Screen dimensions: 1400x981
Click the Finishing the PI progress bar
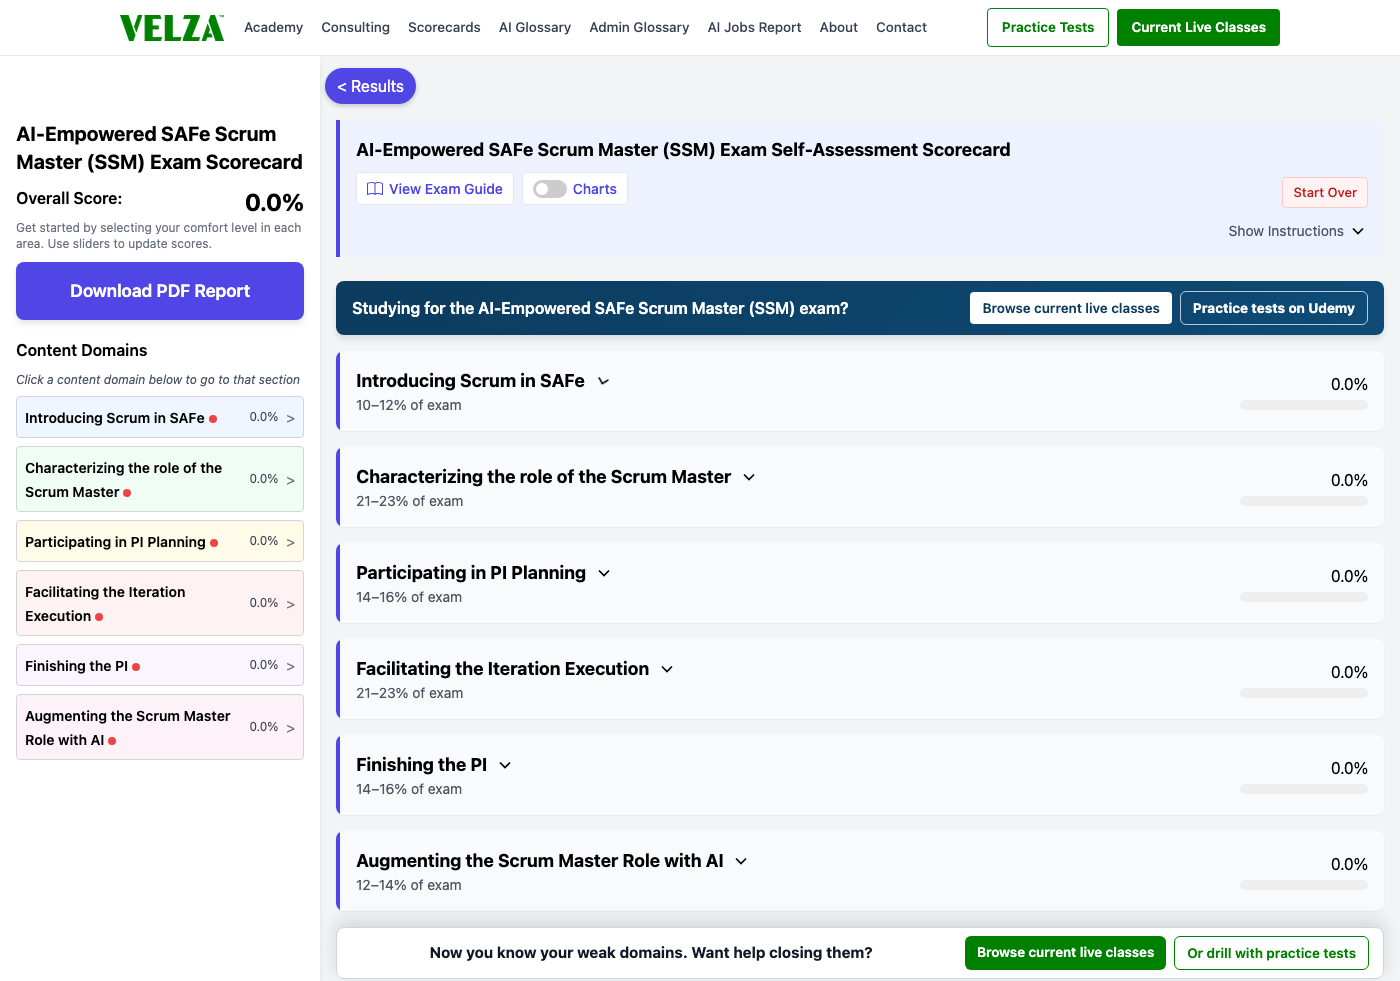point(1304,789)
